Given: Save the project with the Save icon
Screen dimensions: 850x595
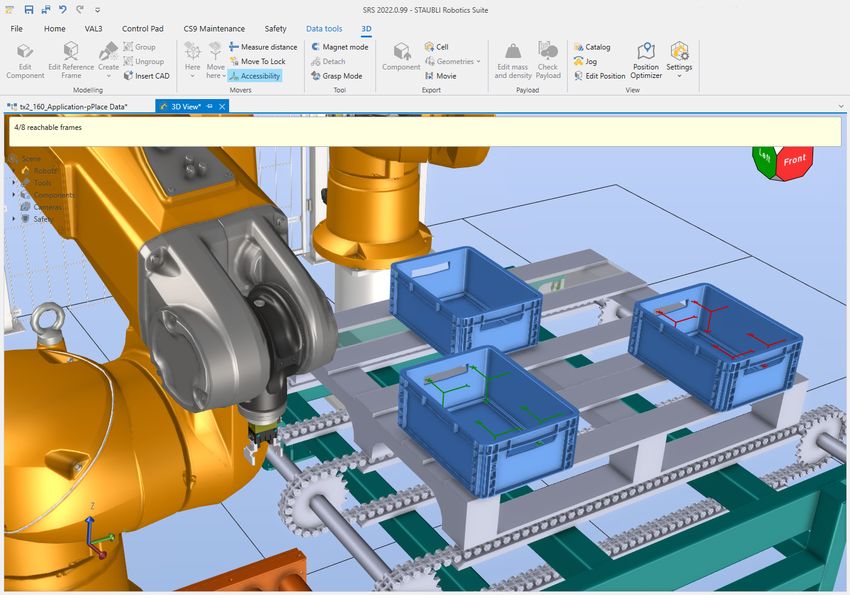Looking at the screenshot, I should click(29, 9).
